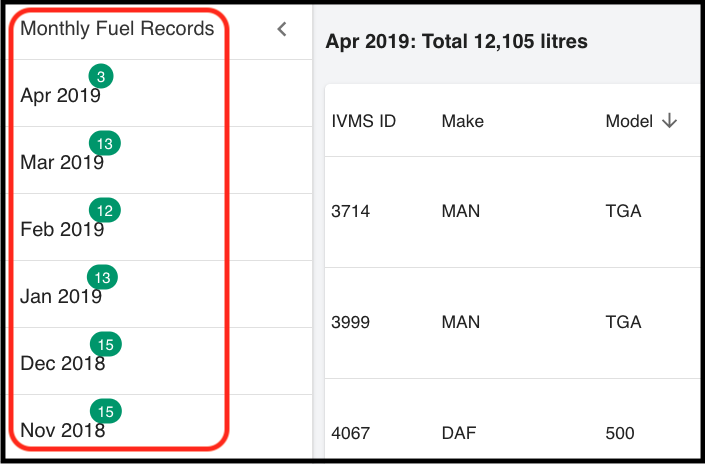Open the Mar 2019 fuel records

[61, 163]
